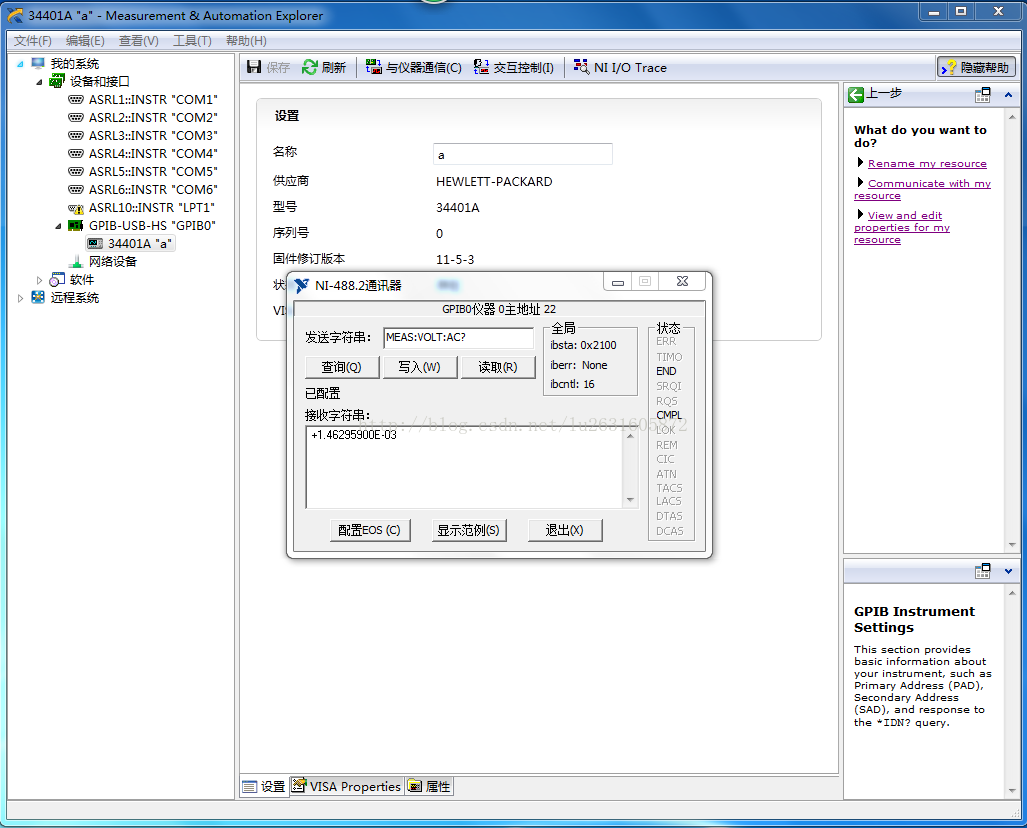This screenshot has width=1027, height=828.
Task: Select the GPIB-USB-HS board icon
Action: (76, 225)
